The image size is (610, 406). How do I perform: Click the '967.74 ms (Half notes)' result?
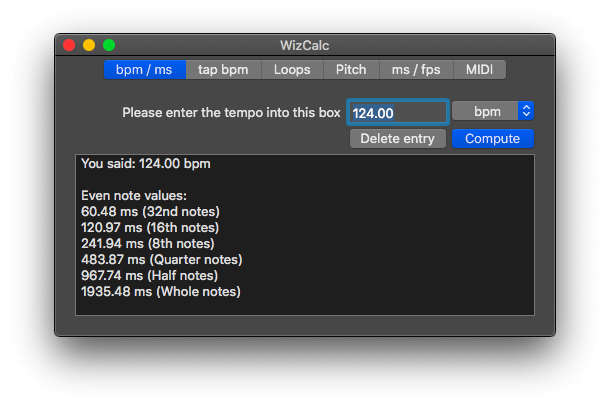(149, 275)
